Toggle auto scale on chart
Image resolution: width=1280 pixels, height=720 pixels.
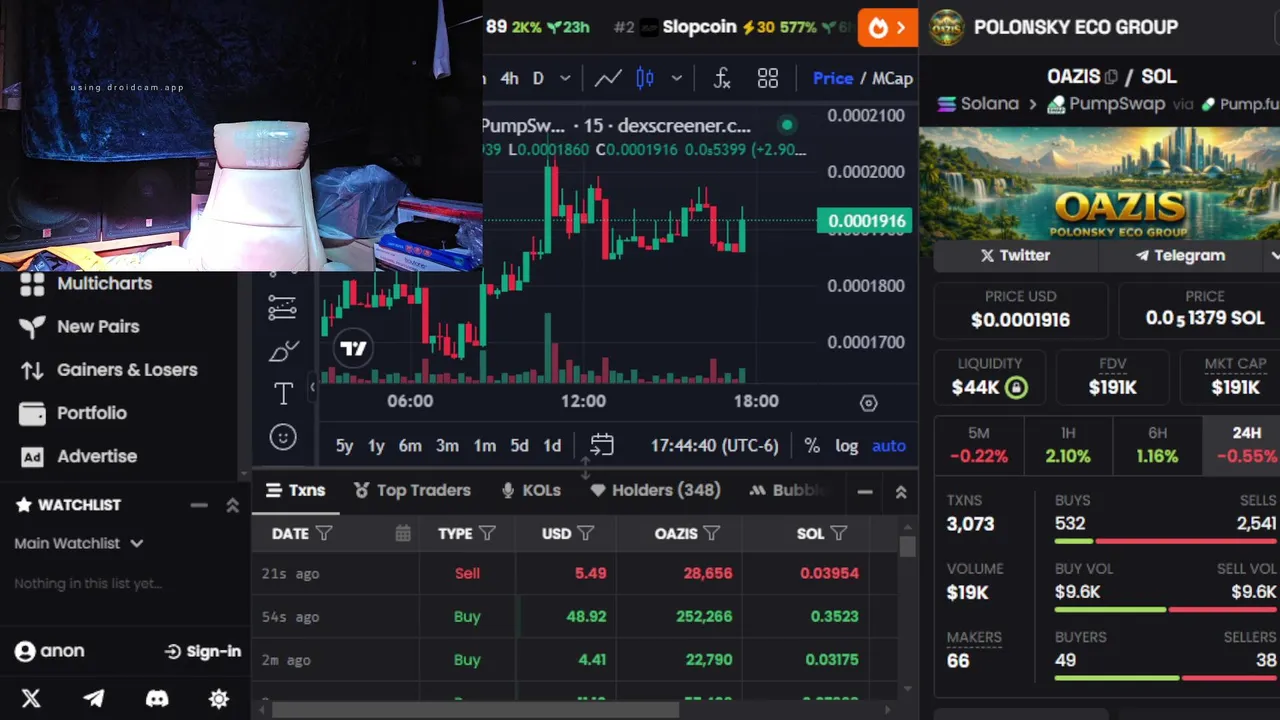click(889, 446)
